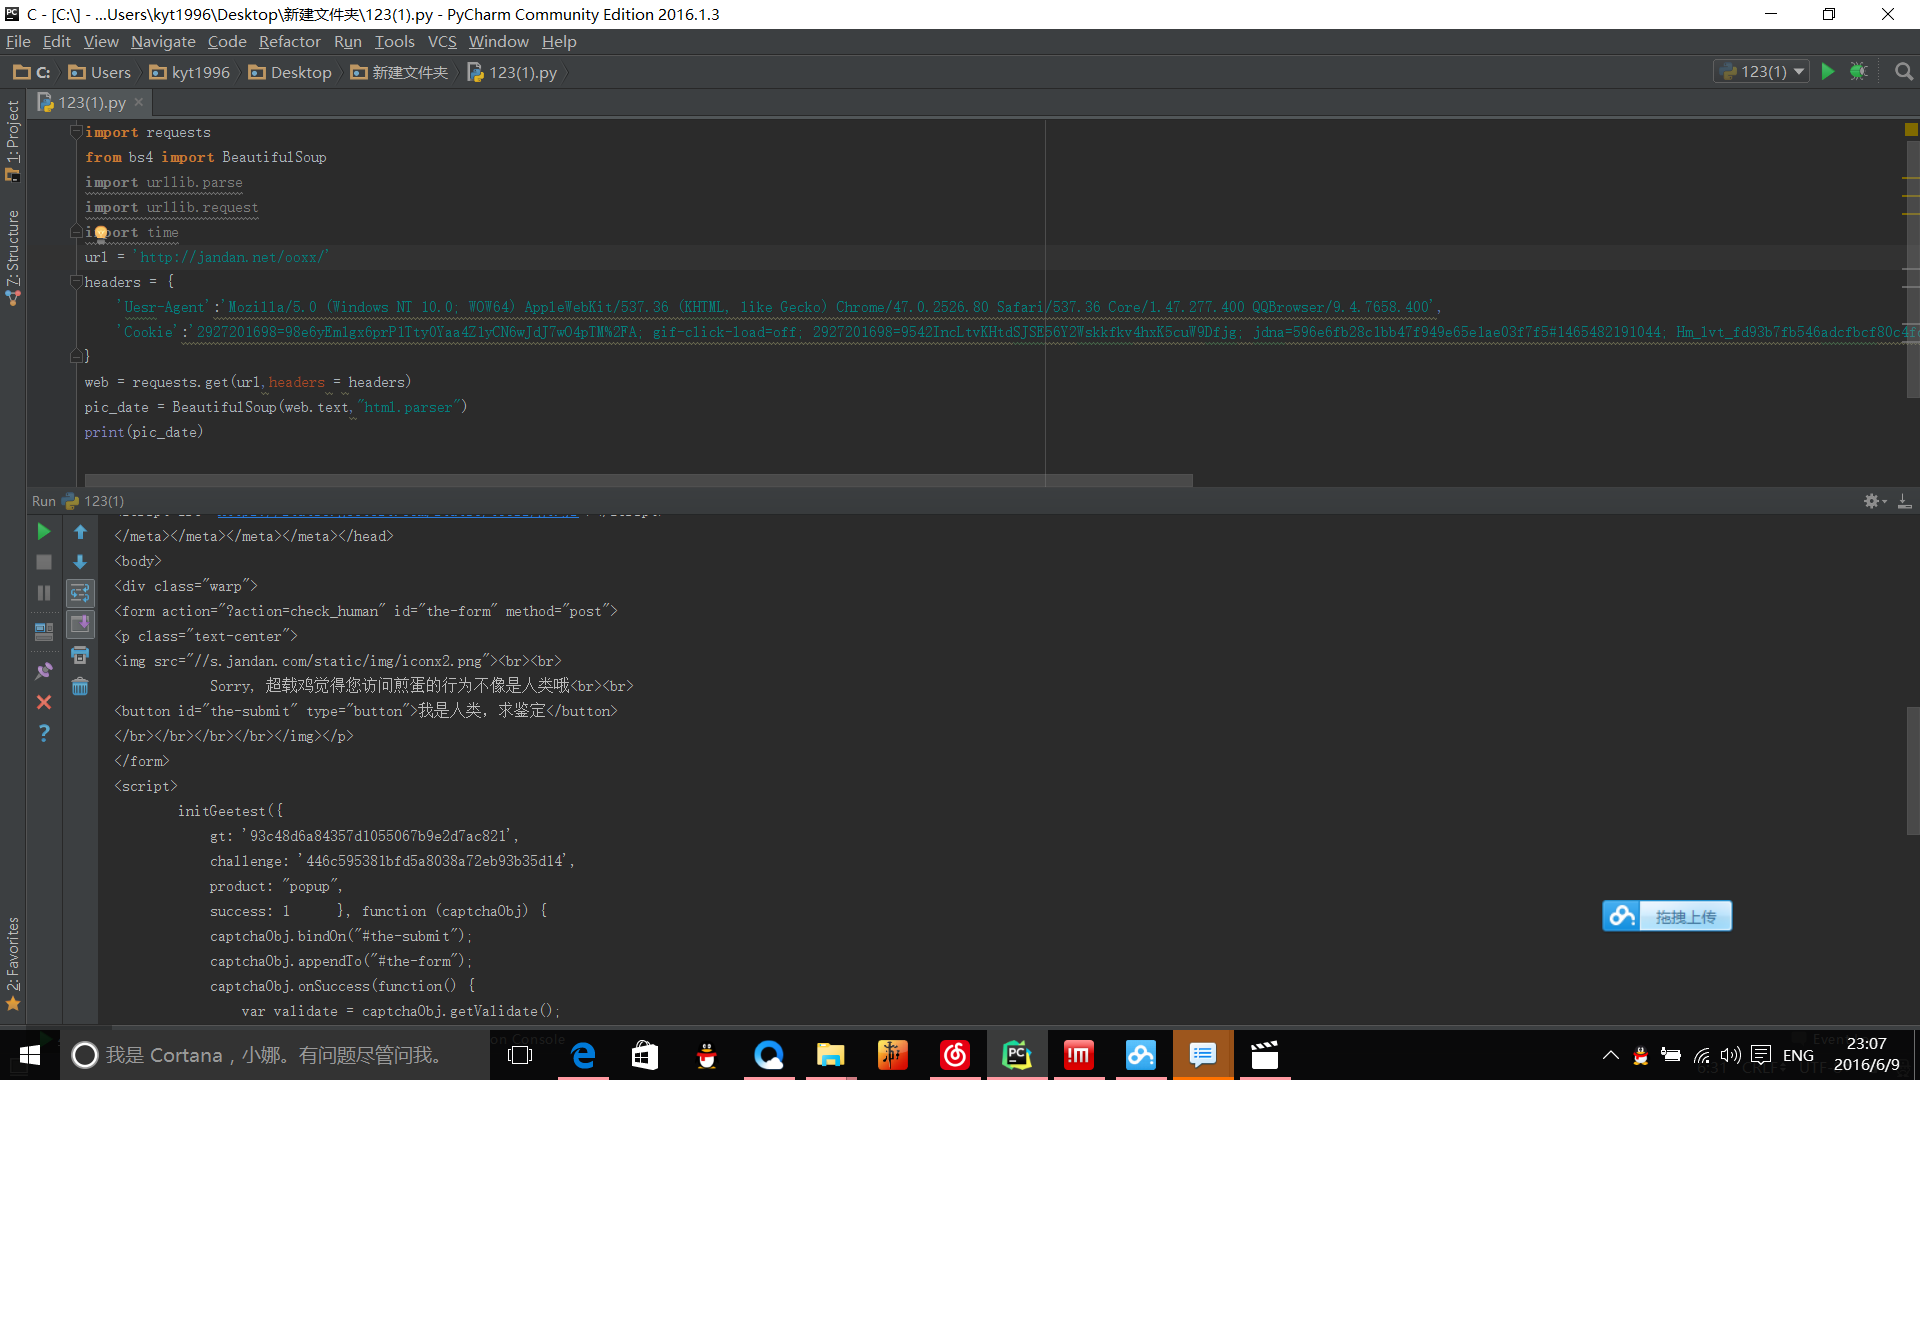The image size is (1920, 1344).
Task: Open the Edit menu
Action: [56, 42]
